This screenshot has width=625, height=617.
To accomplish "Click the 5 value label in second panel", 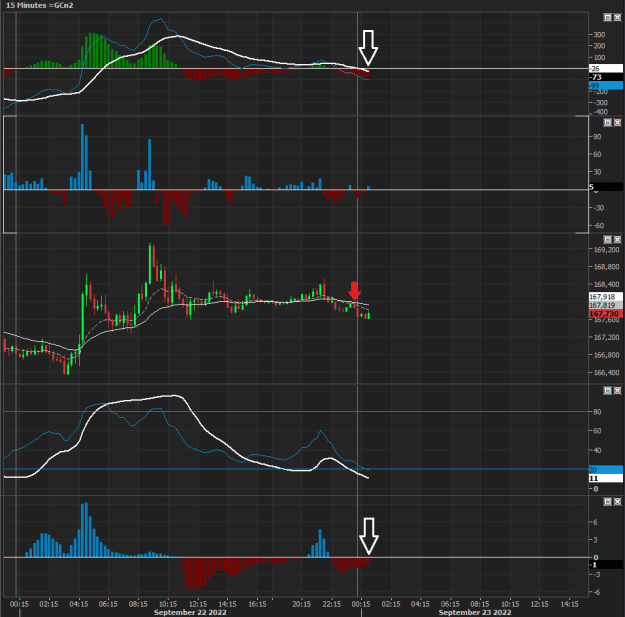I will click(x=605, y=187).
